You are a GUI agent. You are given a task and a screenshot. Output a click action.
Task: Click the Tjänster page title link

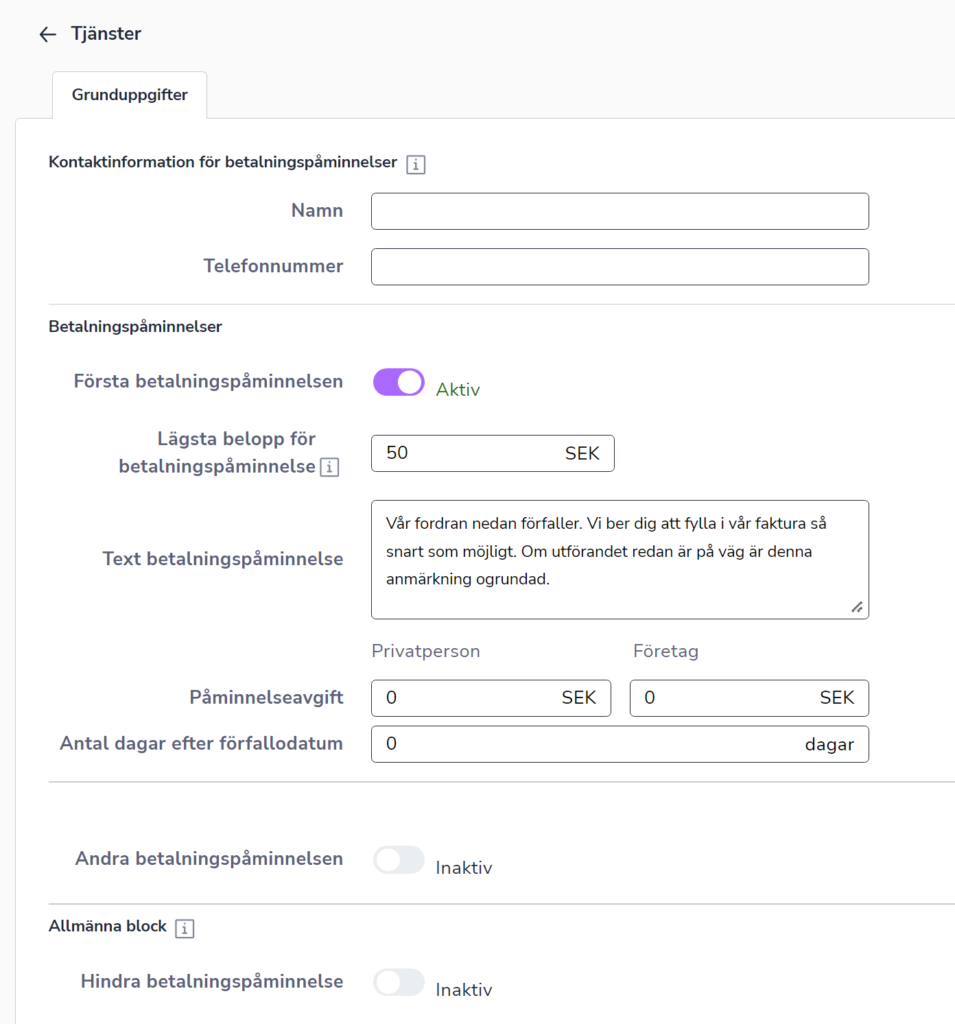106,34
